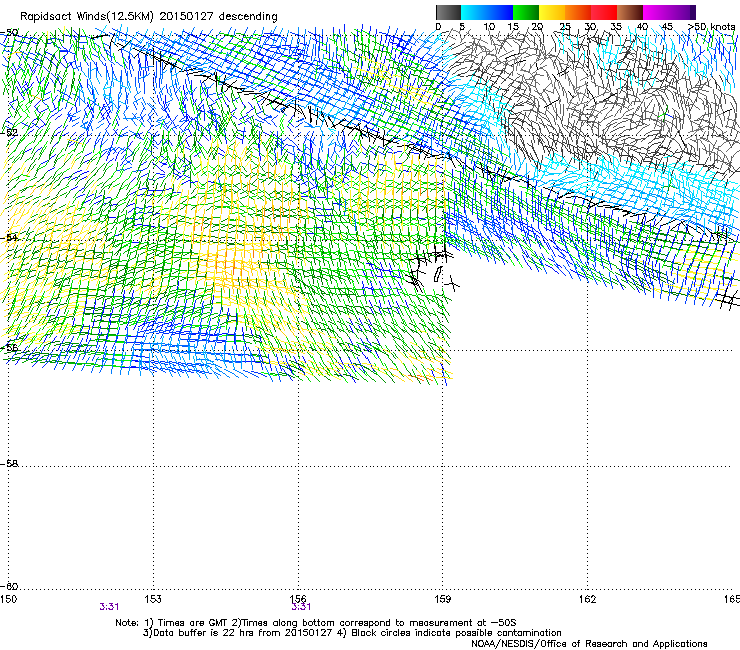Image resolution: width=740 pixels, height=650 pixels.
Task: Click the note line '3)Data buffer is 22 hrs'
Action: click(352, 633)
